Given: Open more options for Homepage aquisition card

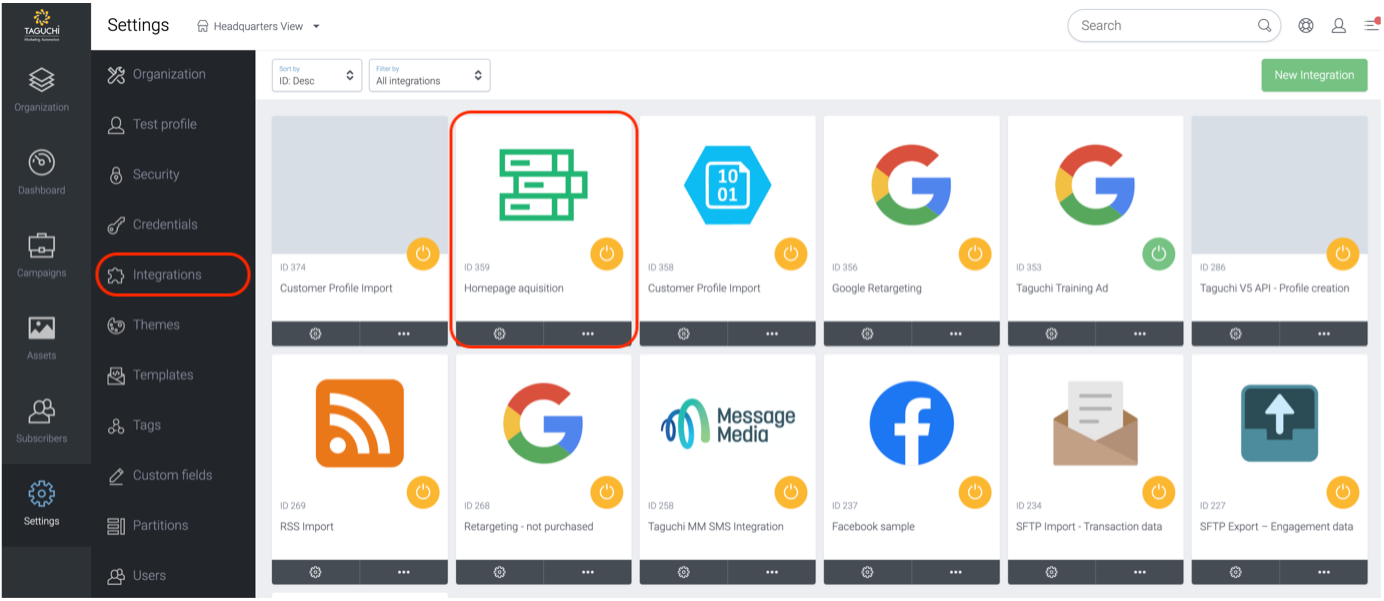Looking at the screenshot, I should point(588,334).
